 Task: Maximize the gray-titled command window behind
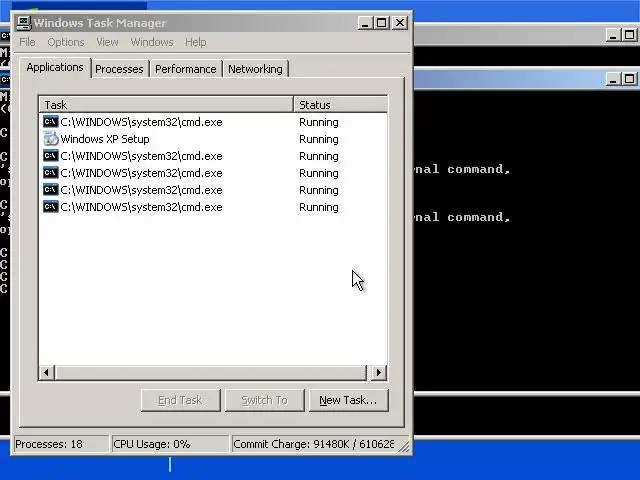630,35
